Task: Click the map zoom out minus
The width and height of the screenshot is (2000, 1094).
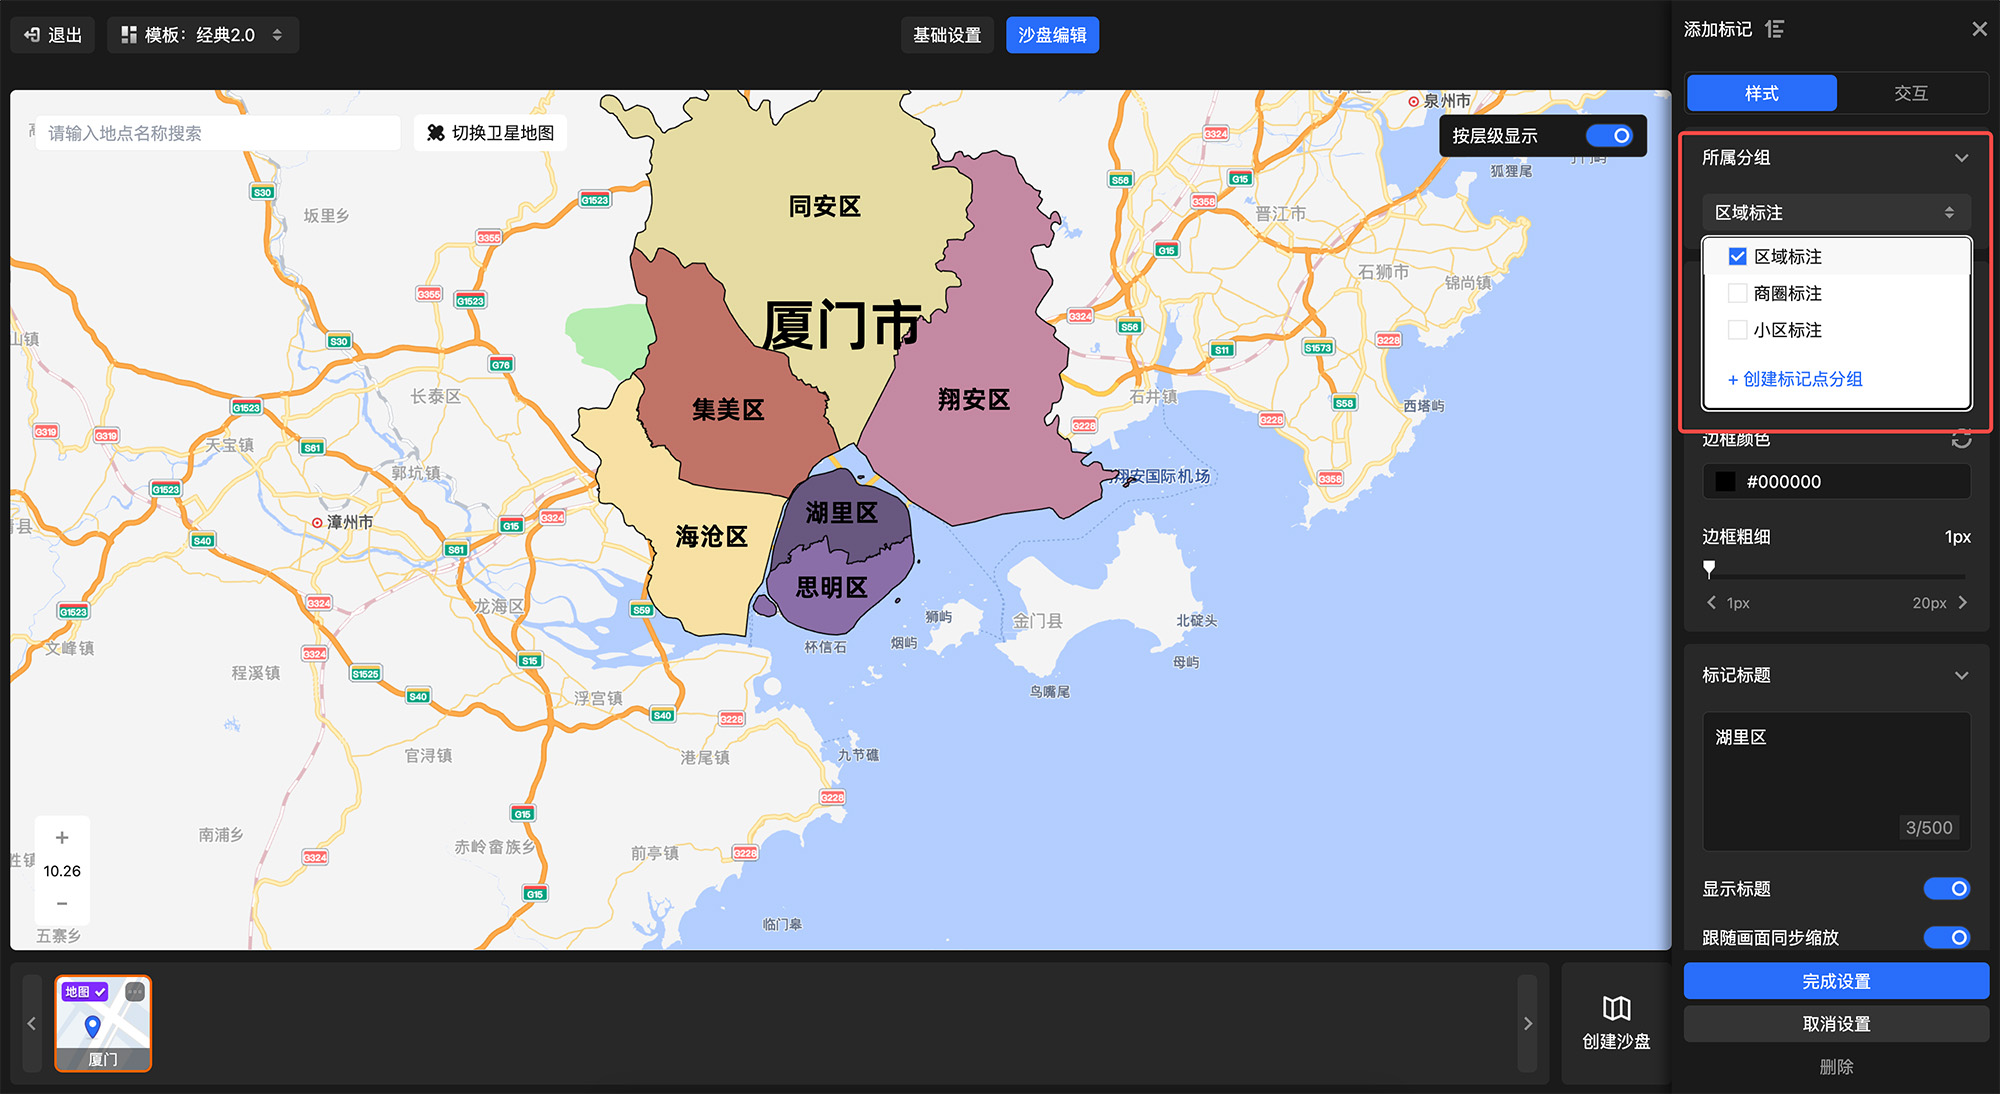Action: (62, 903)
